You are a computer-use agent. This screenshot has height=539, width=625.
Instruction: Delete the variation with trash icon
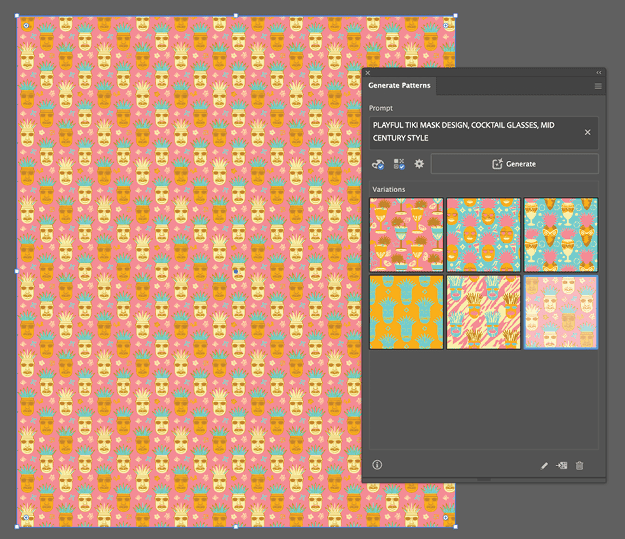pyautogui.click(x=579, y=466)
